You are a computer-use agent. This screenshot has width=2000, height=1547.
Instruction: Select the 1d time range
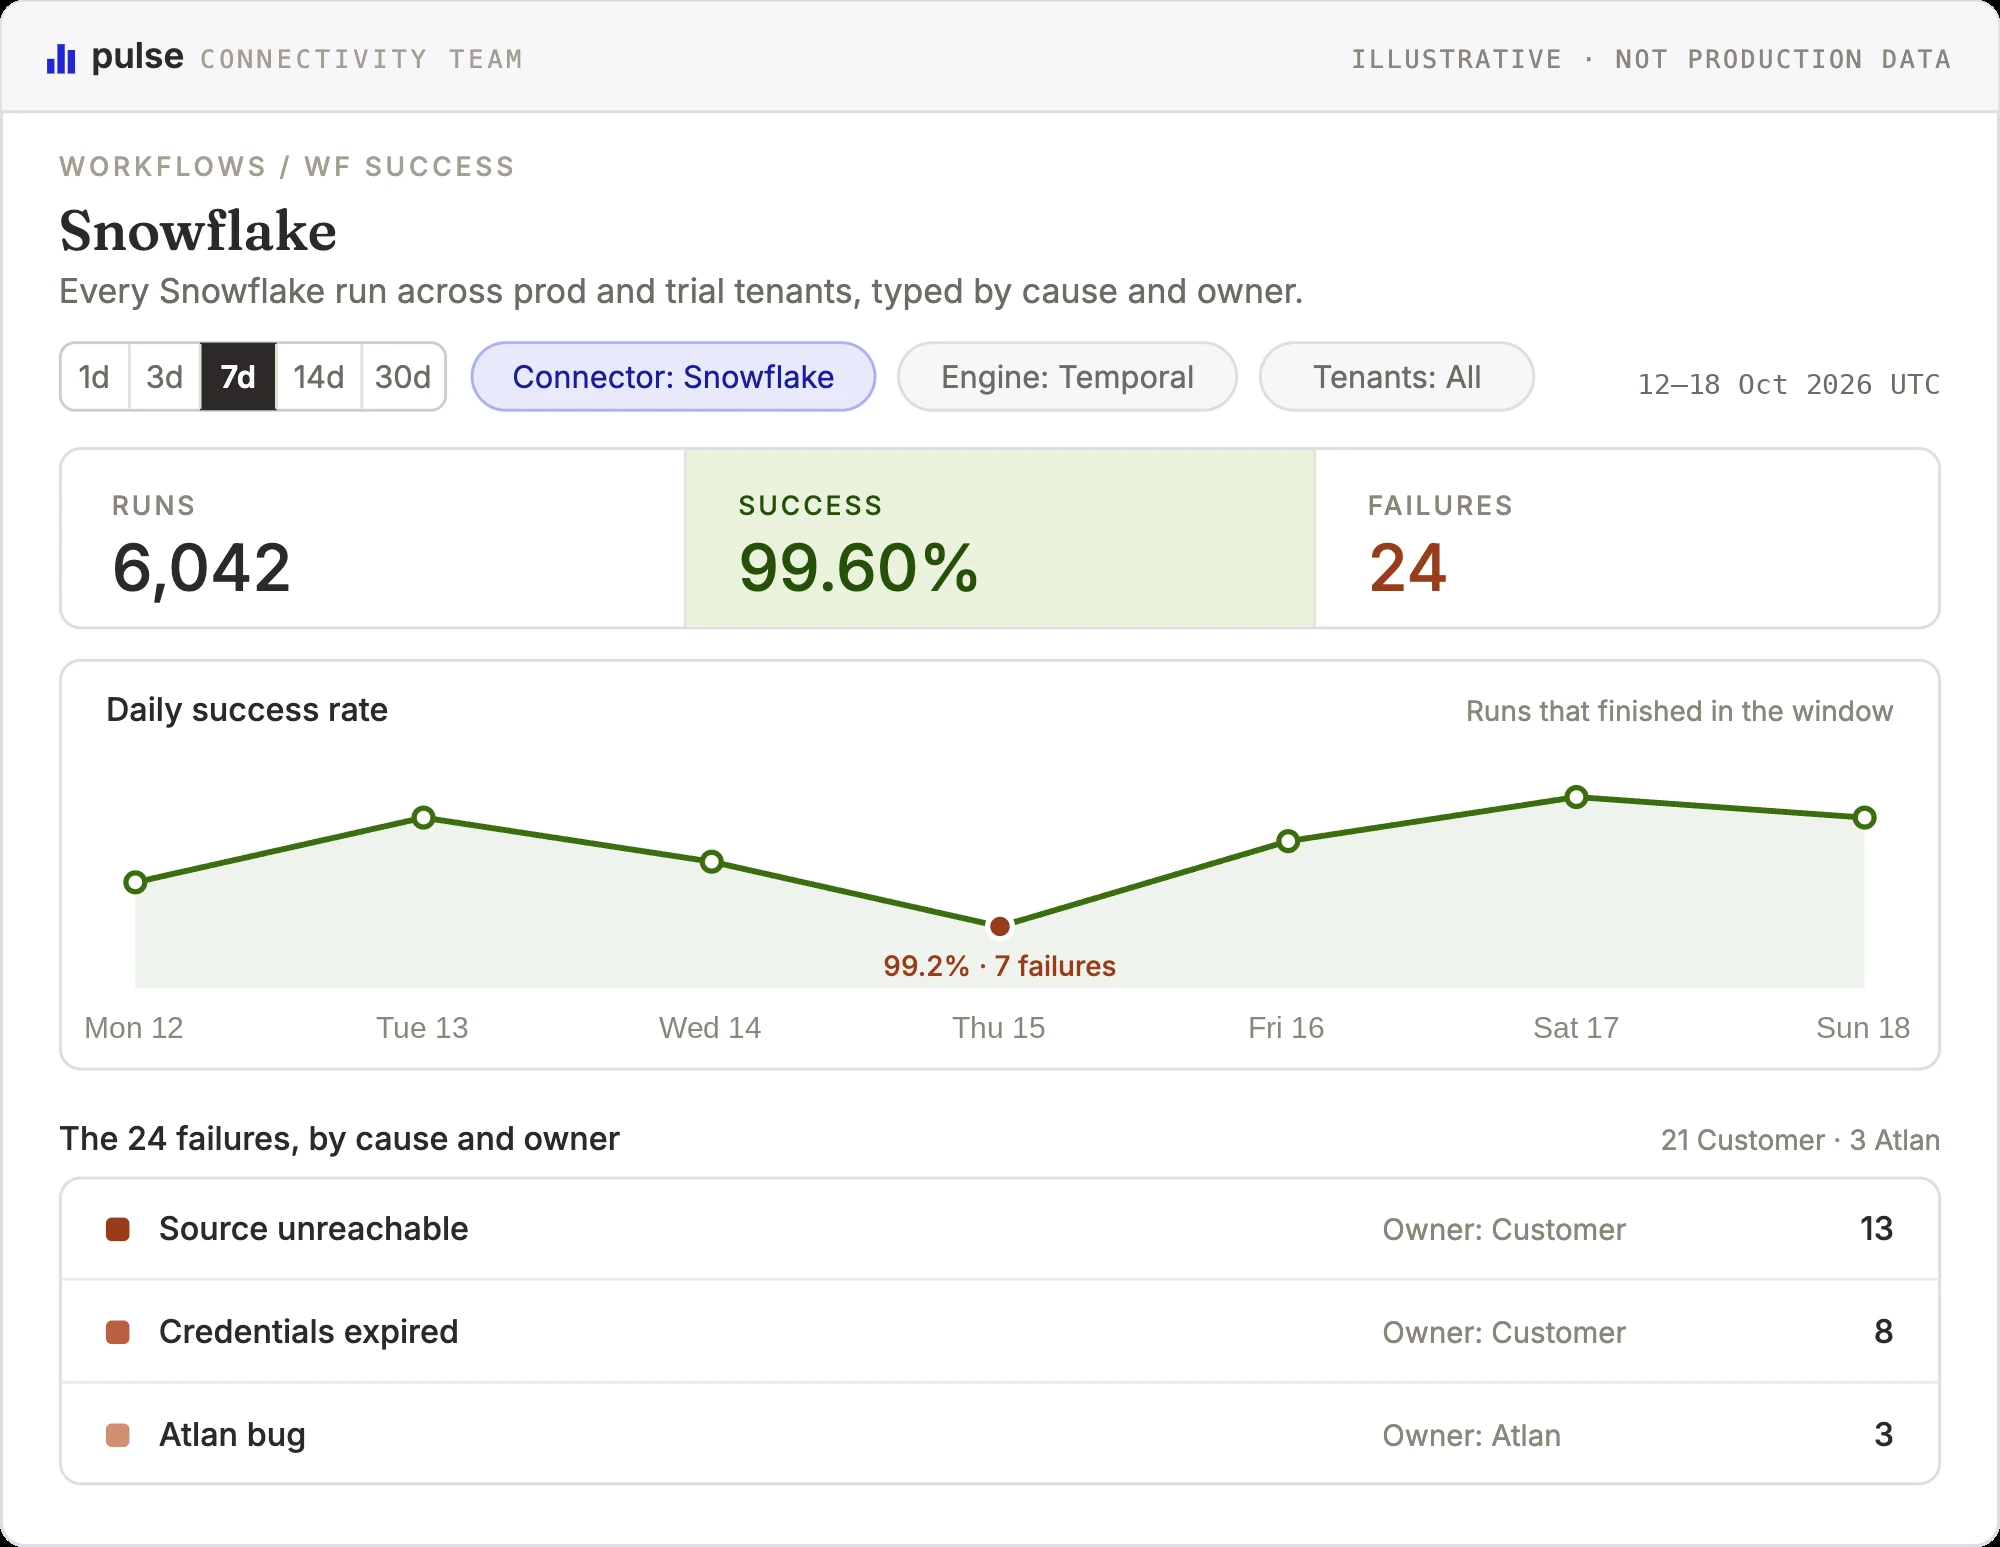[x=95, y=377]
